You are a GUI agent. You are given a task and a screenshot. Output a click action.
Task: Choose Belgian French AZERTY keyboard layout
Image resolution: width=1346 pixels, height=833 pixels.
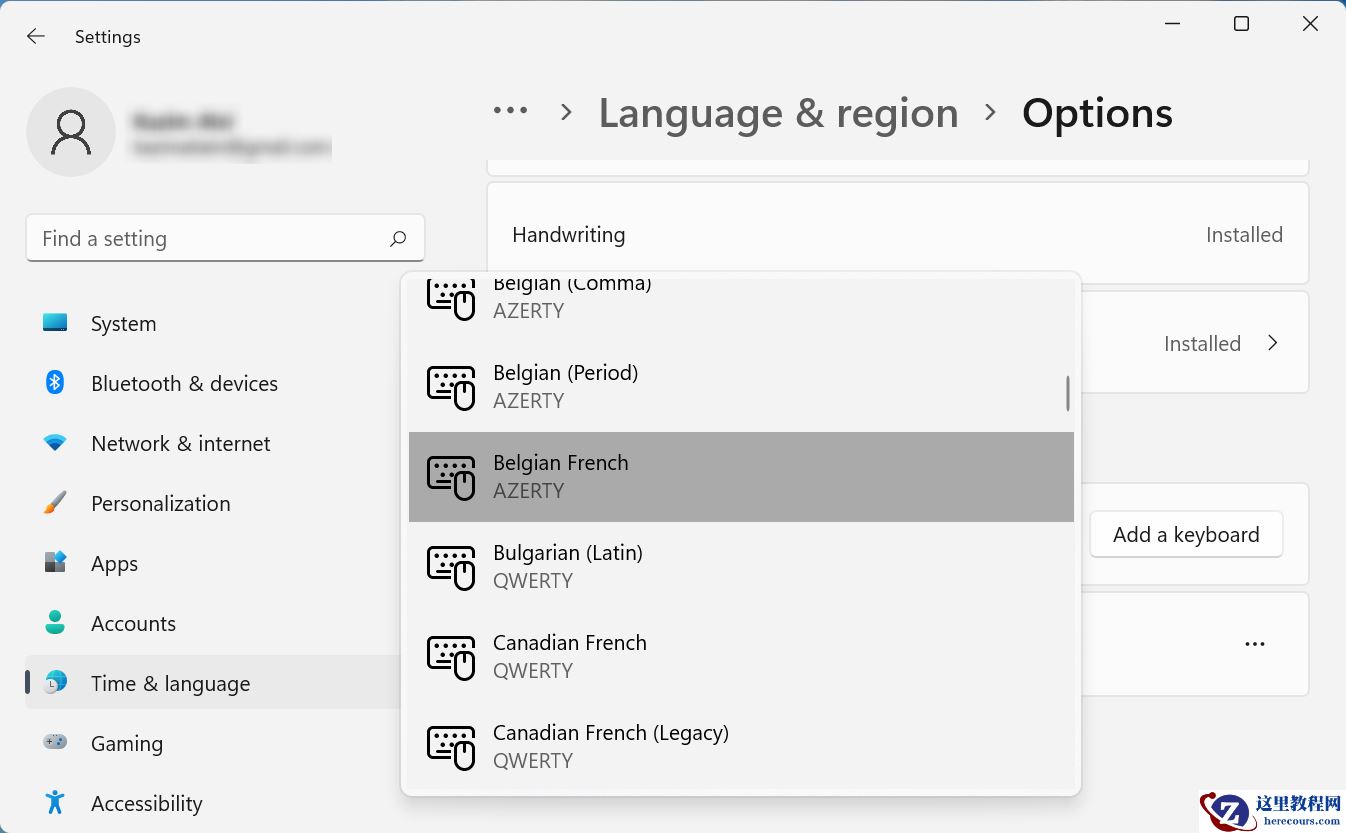tap(740, 477)
